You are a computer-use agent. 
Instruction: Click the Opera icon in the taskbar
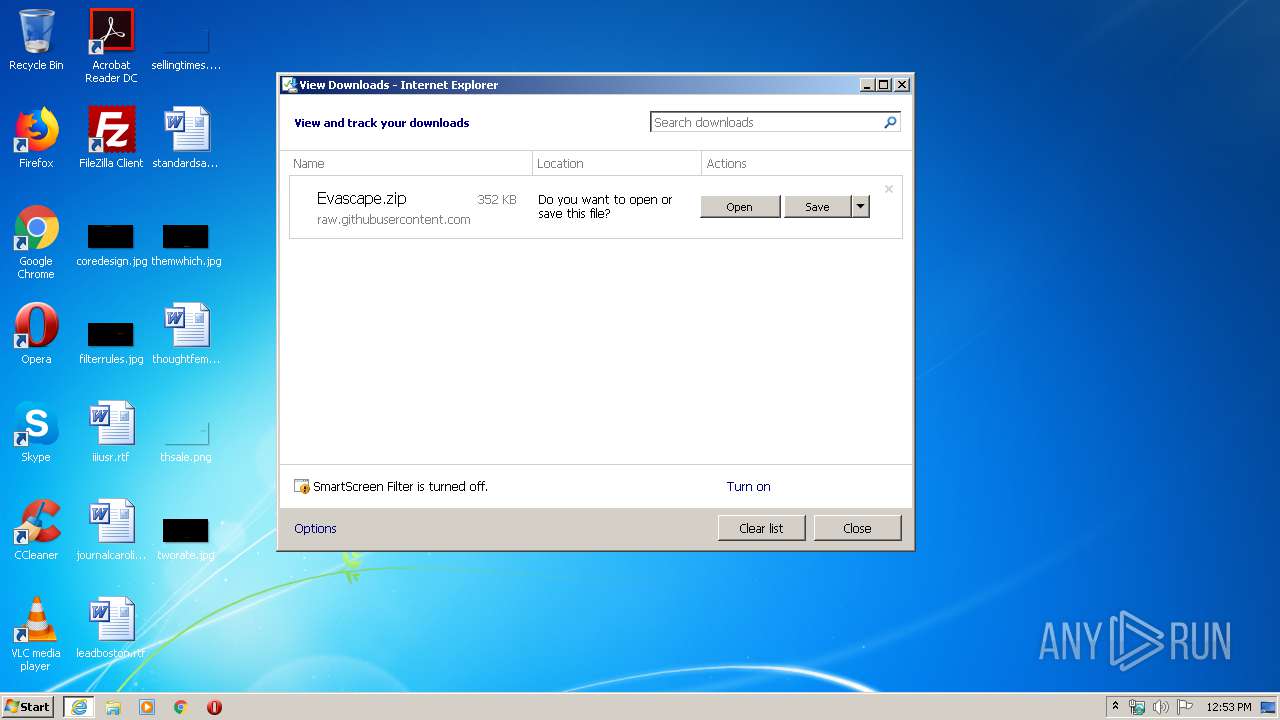(x=214, y=707)
